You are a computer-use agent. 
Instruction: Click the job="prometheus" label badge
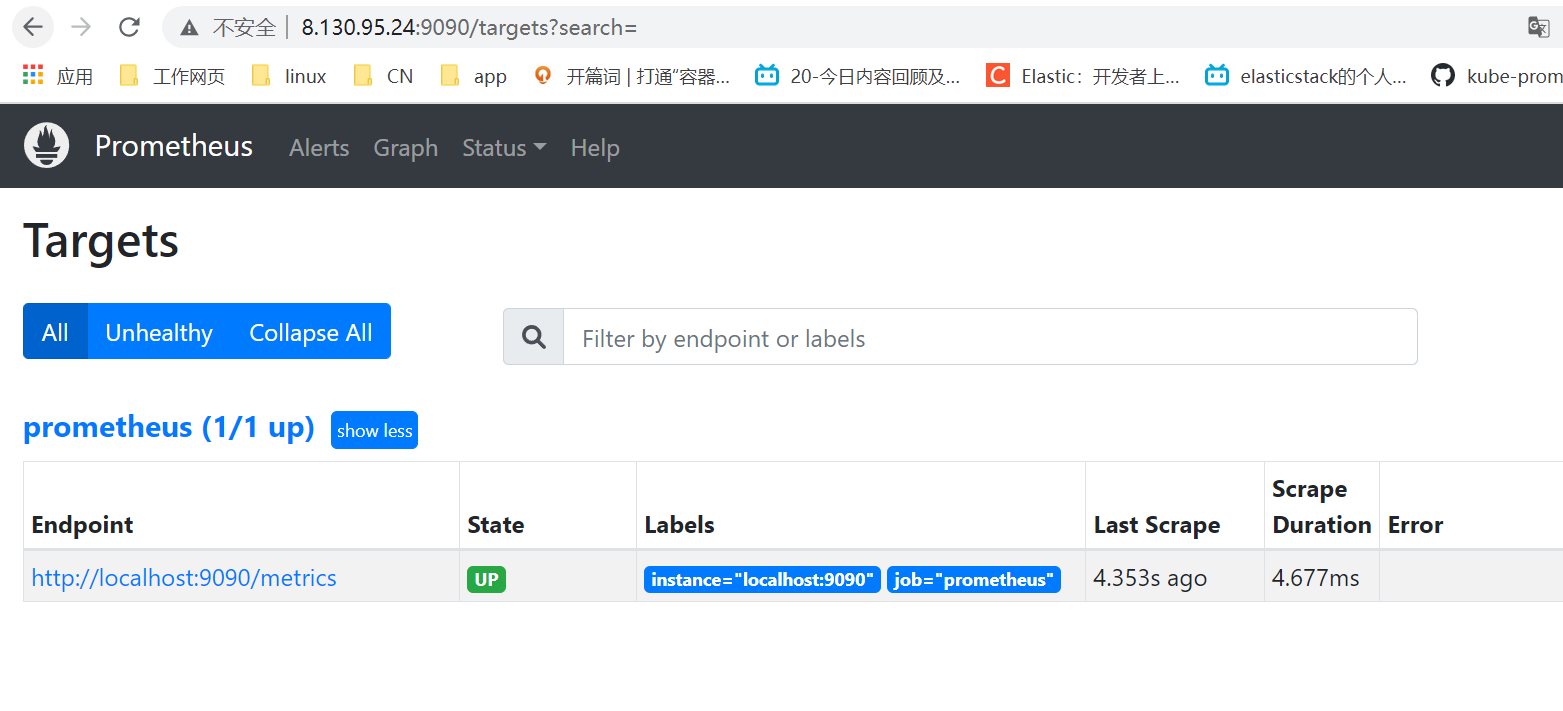[974, 580]
